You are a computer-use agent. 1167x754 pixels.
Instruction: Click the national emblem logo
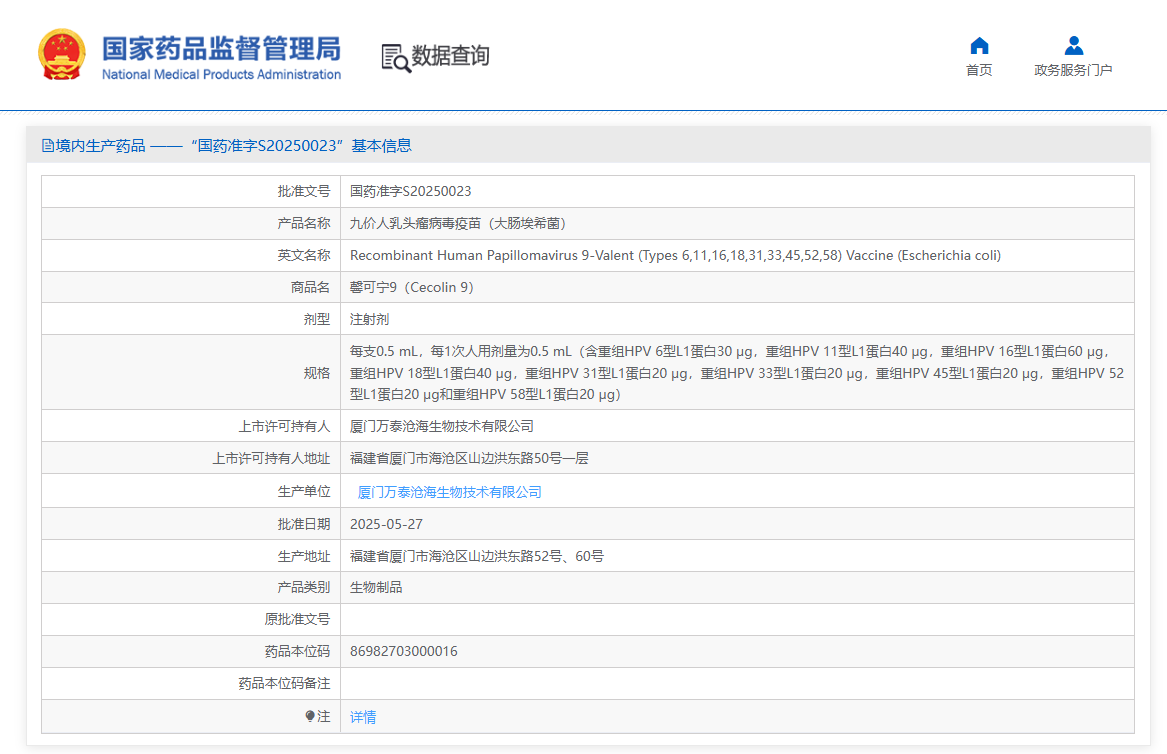[62, 54]
